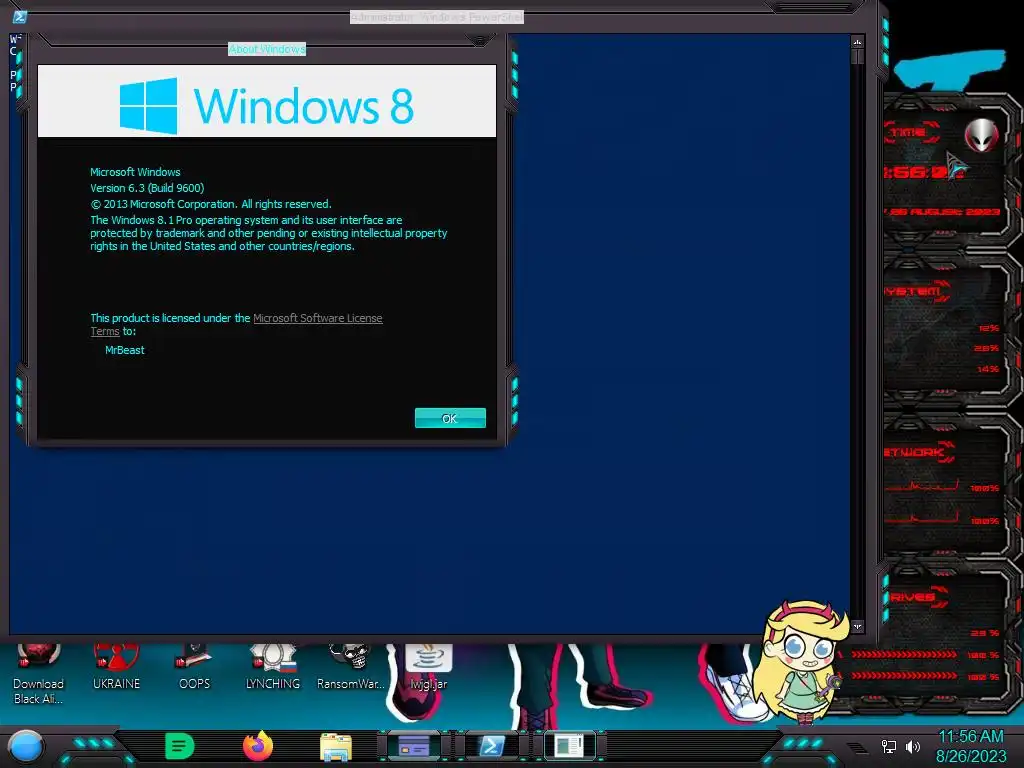
Task: Click the blonde cartoon girl desktop mascot
Action: (x=803, y=661)
